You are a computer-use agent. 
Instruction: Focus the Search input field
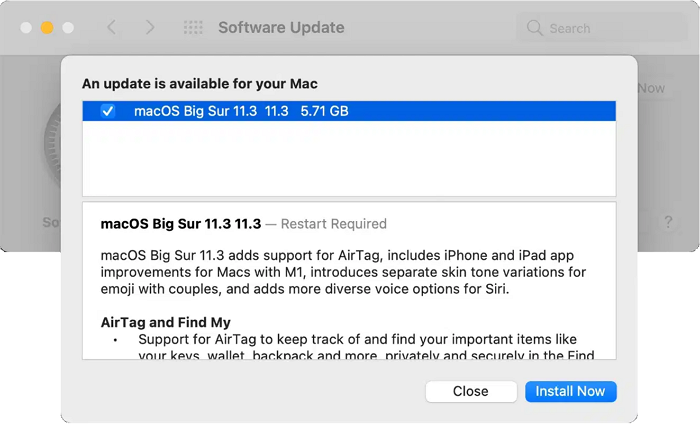click(x=610, y=28)
